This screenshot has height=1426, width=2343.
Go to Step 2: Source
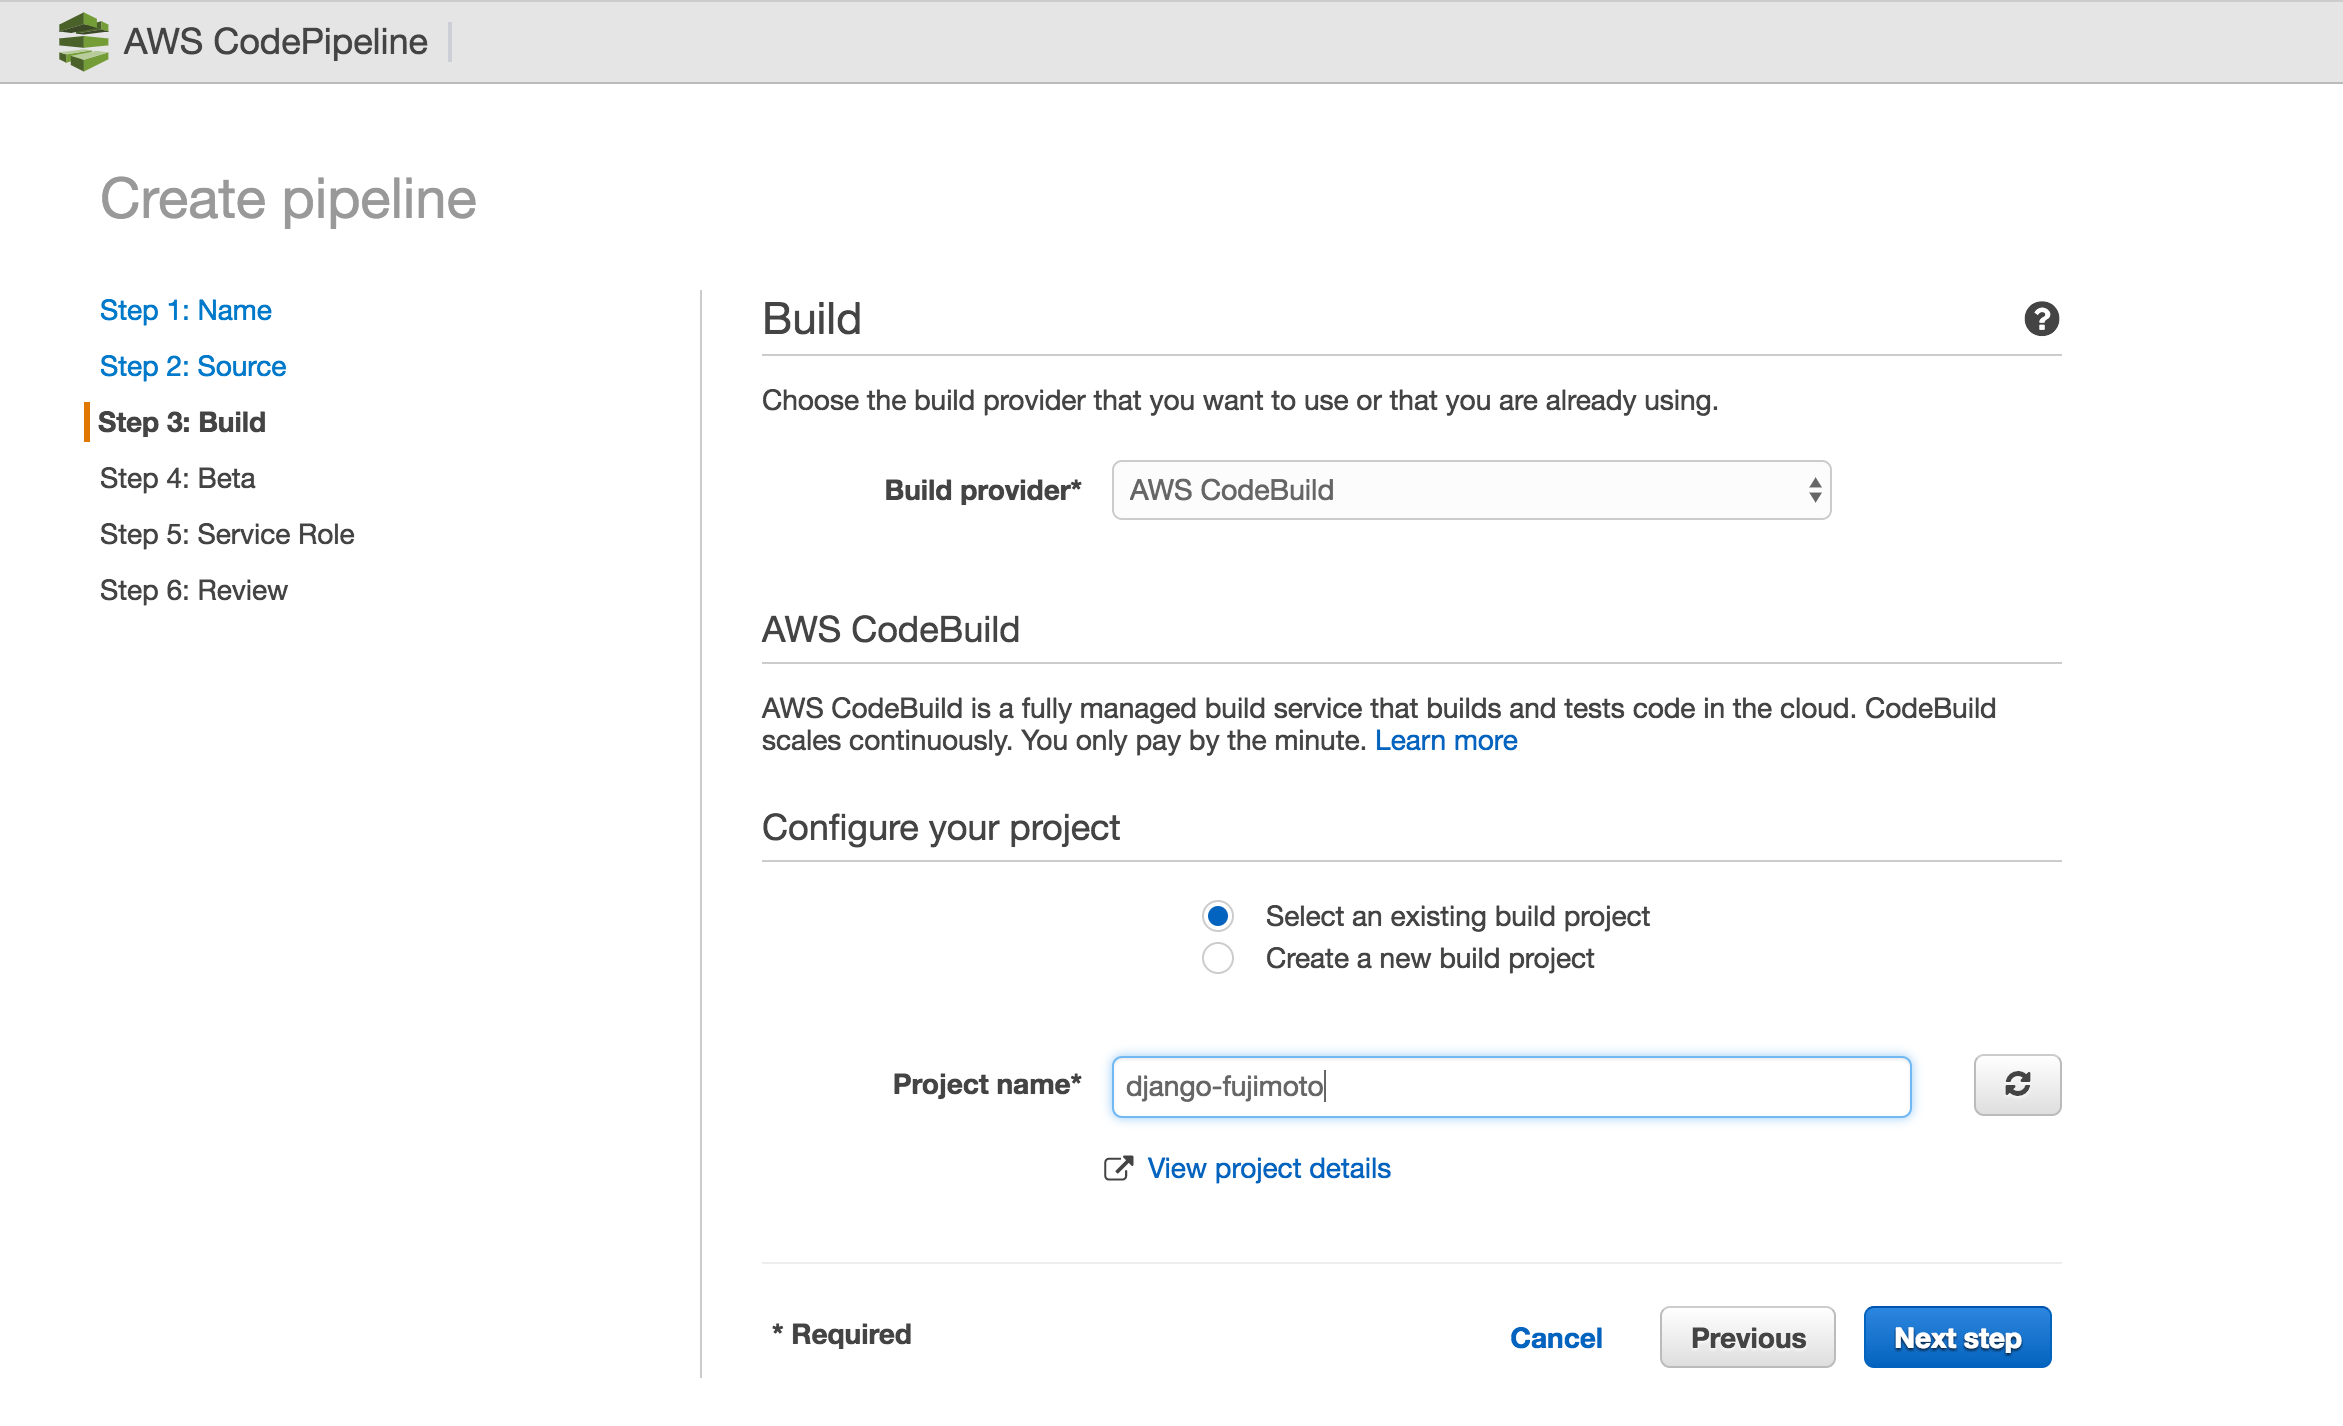[192, 366]
